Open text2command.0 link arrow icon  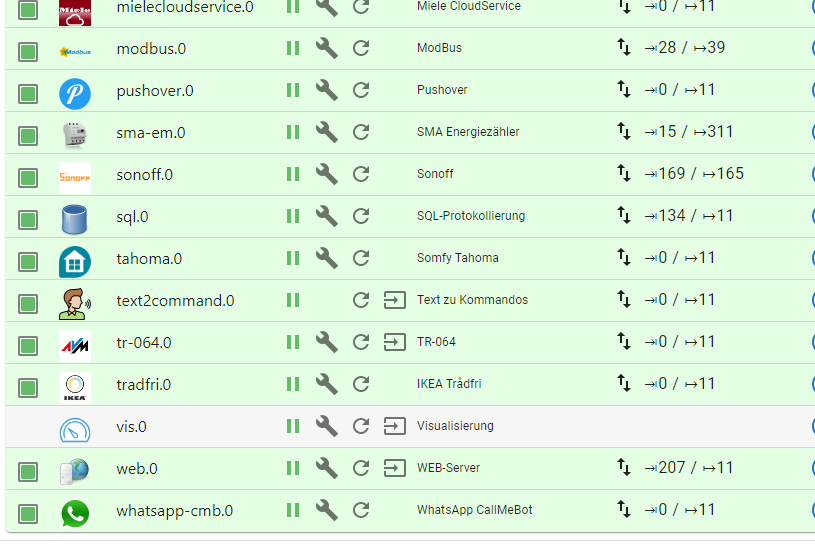point(395,300)
